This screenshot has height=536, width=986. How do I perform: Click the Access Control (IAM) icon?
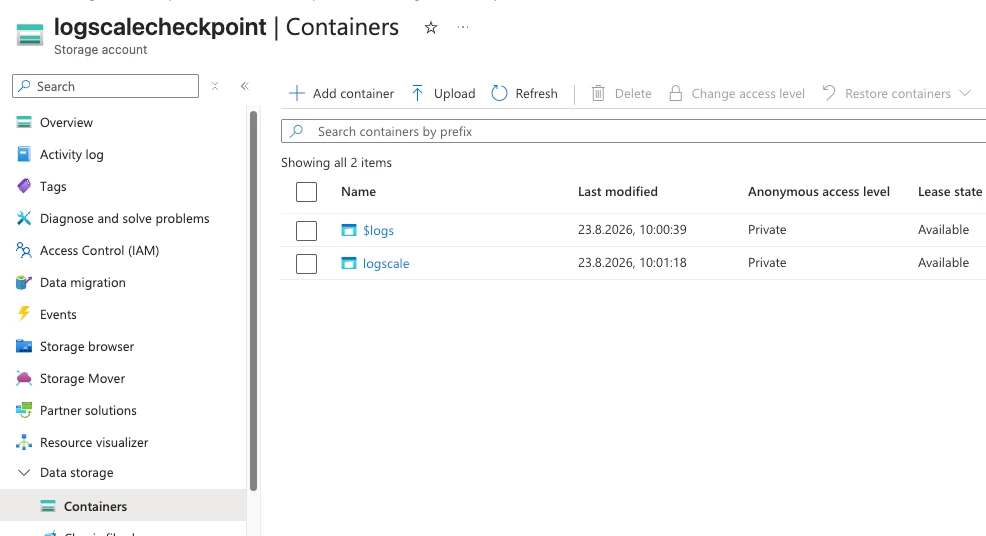(x=24, y=250)
